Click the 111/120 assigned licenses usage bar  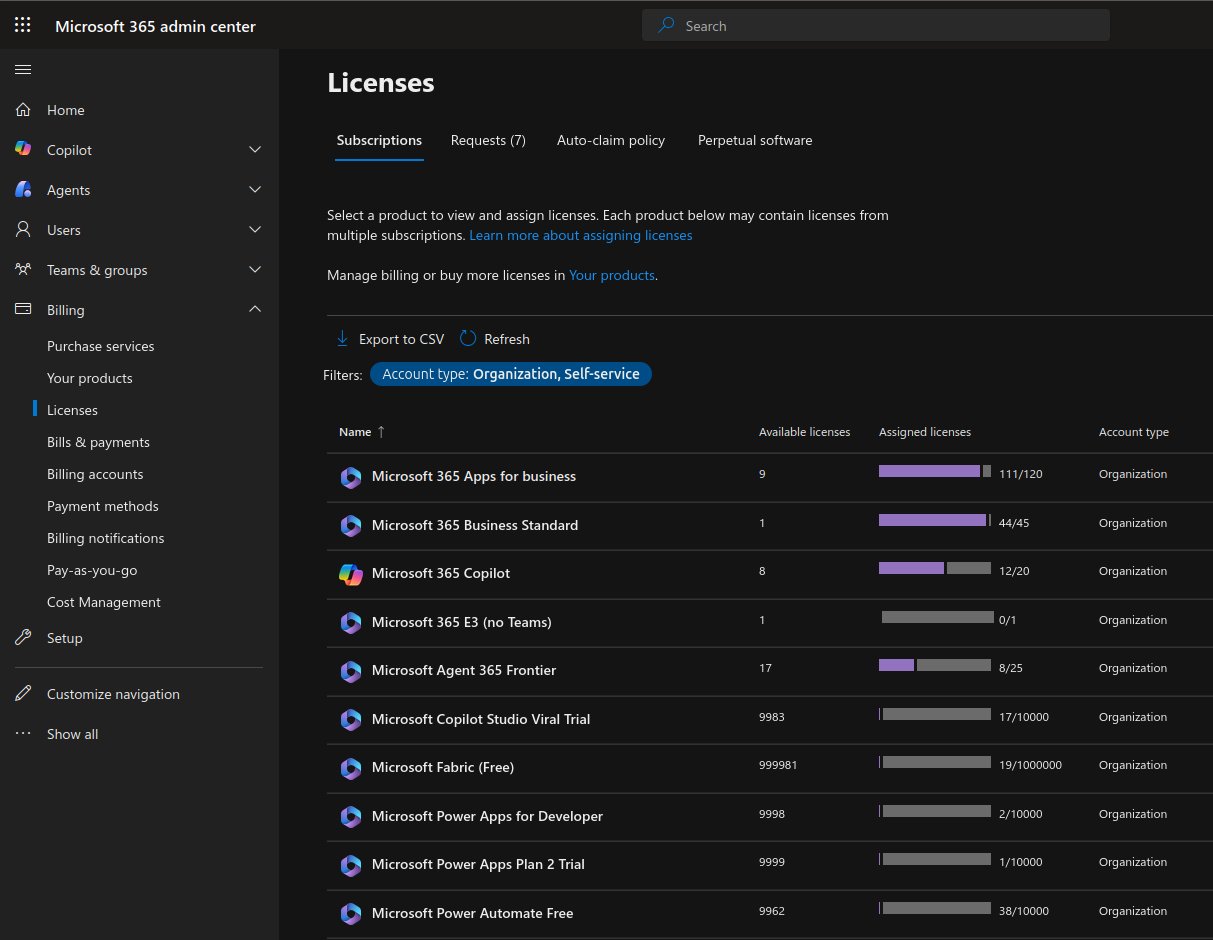click(935, 471)
